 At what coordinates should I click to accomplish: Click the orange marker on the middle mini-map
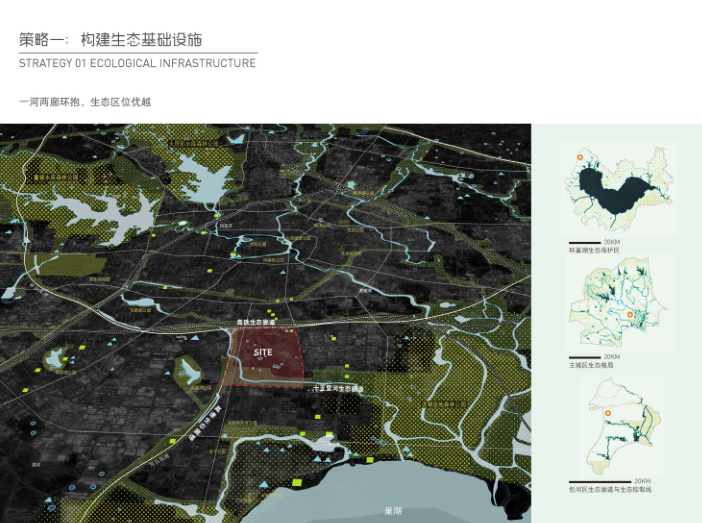(630, 315)
